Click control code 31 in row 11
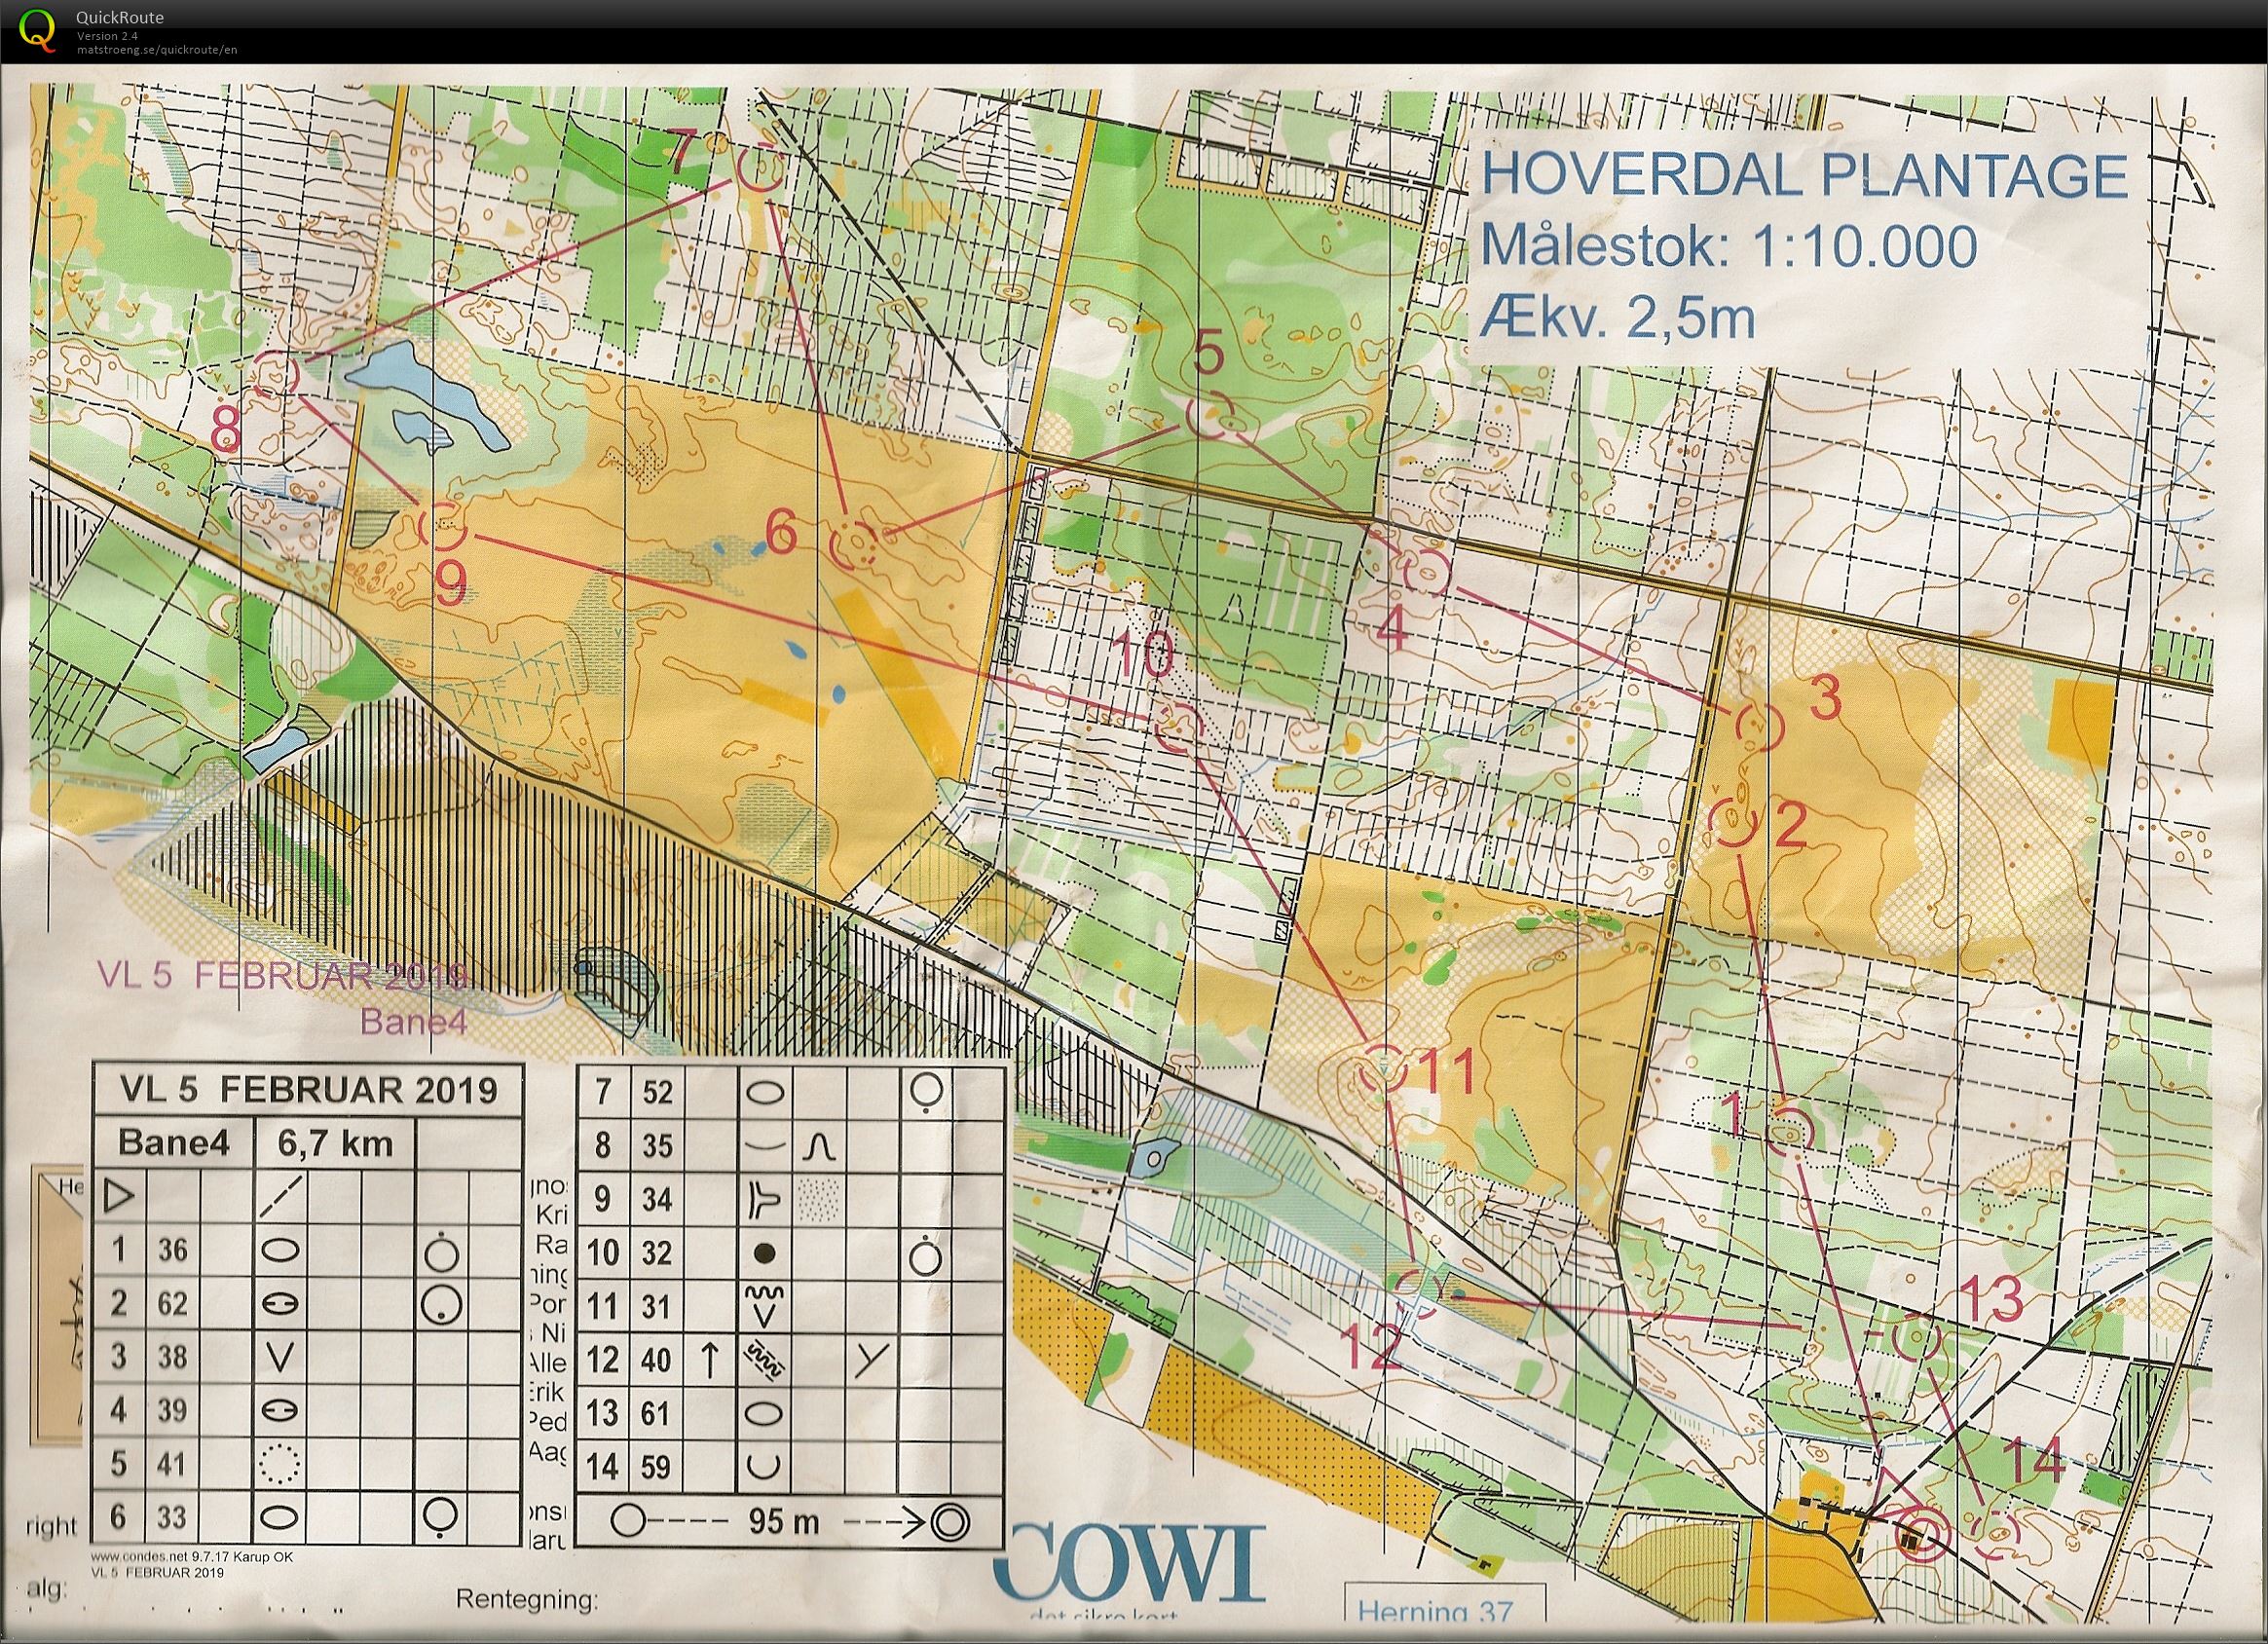2268x1644 pixels. (657, 1306)
